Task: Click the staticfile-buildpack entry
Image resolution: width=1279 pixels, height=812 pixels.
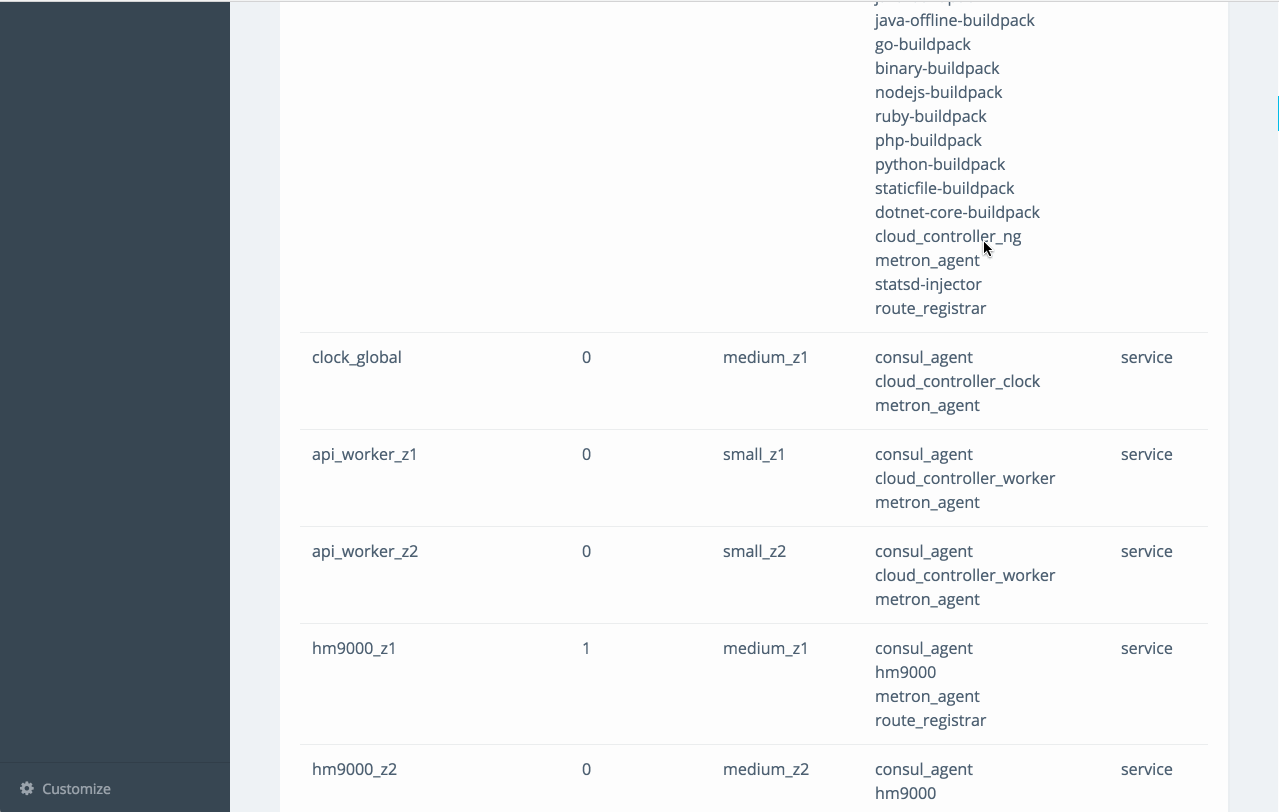Action: point(945,189)
